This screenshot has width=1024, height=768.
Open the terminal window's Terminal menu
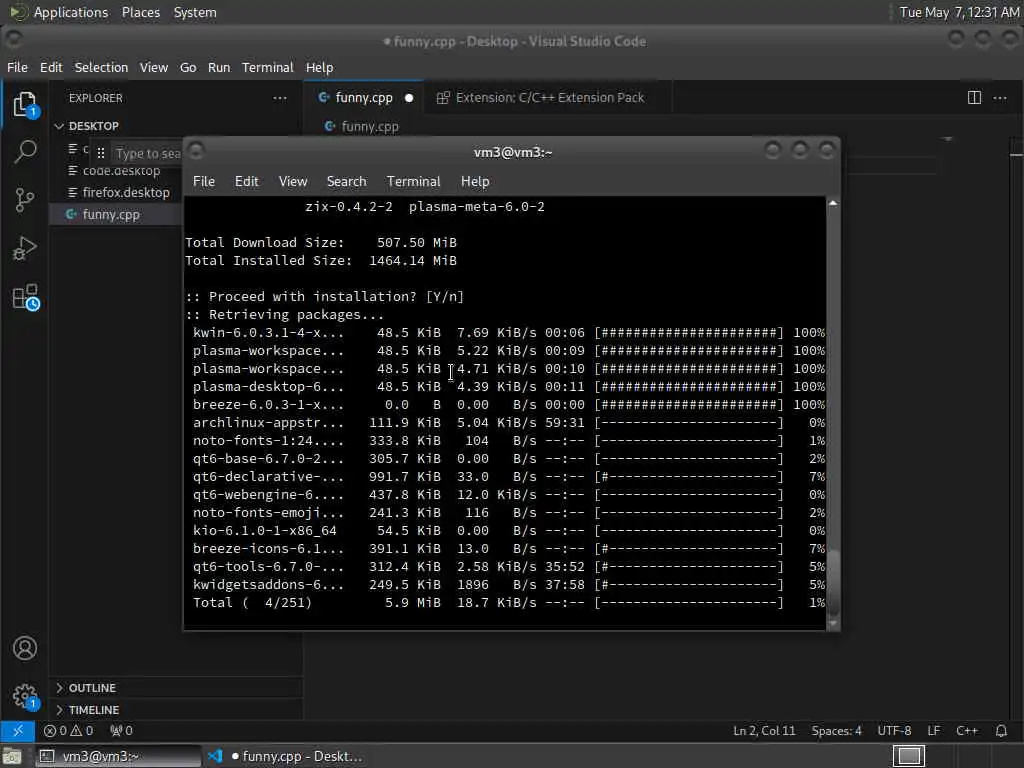pos(413,182)
